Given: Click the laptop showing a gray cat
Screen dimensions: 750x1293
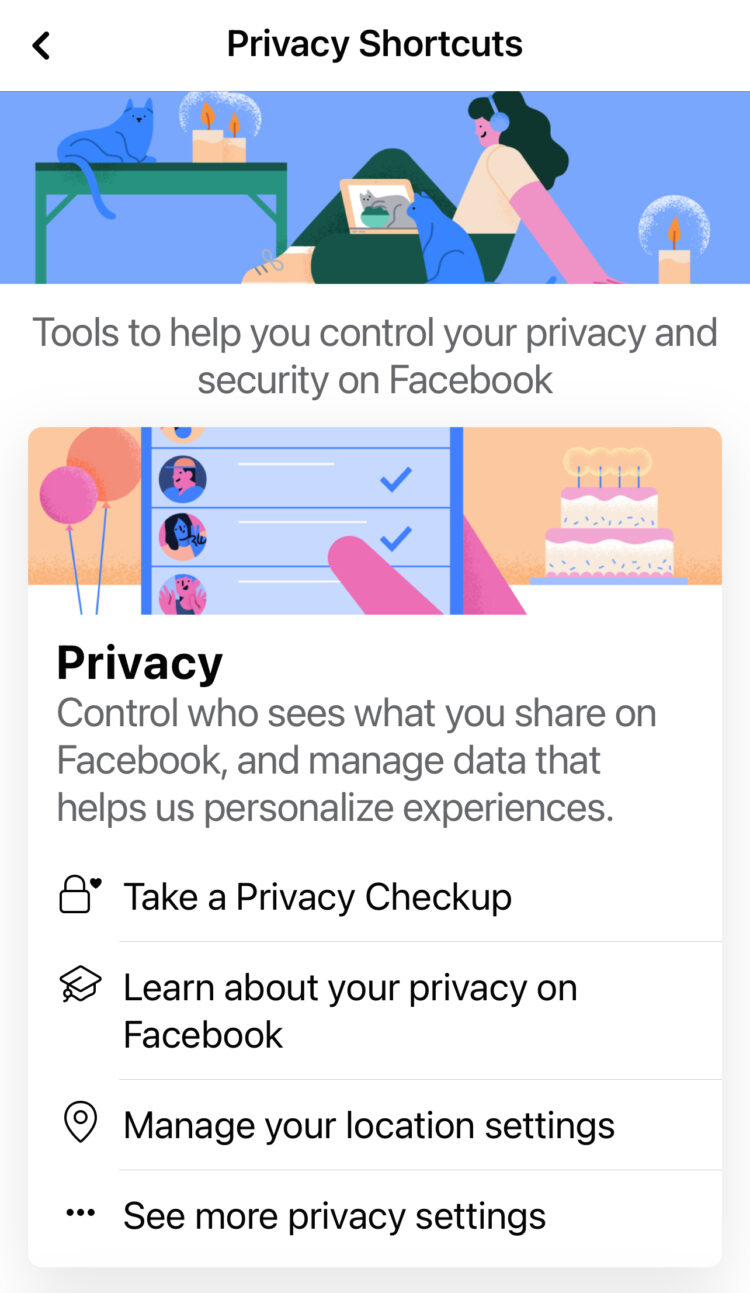Looking at the screenshot, I should click(x=378, y=206).
